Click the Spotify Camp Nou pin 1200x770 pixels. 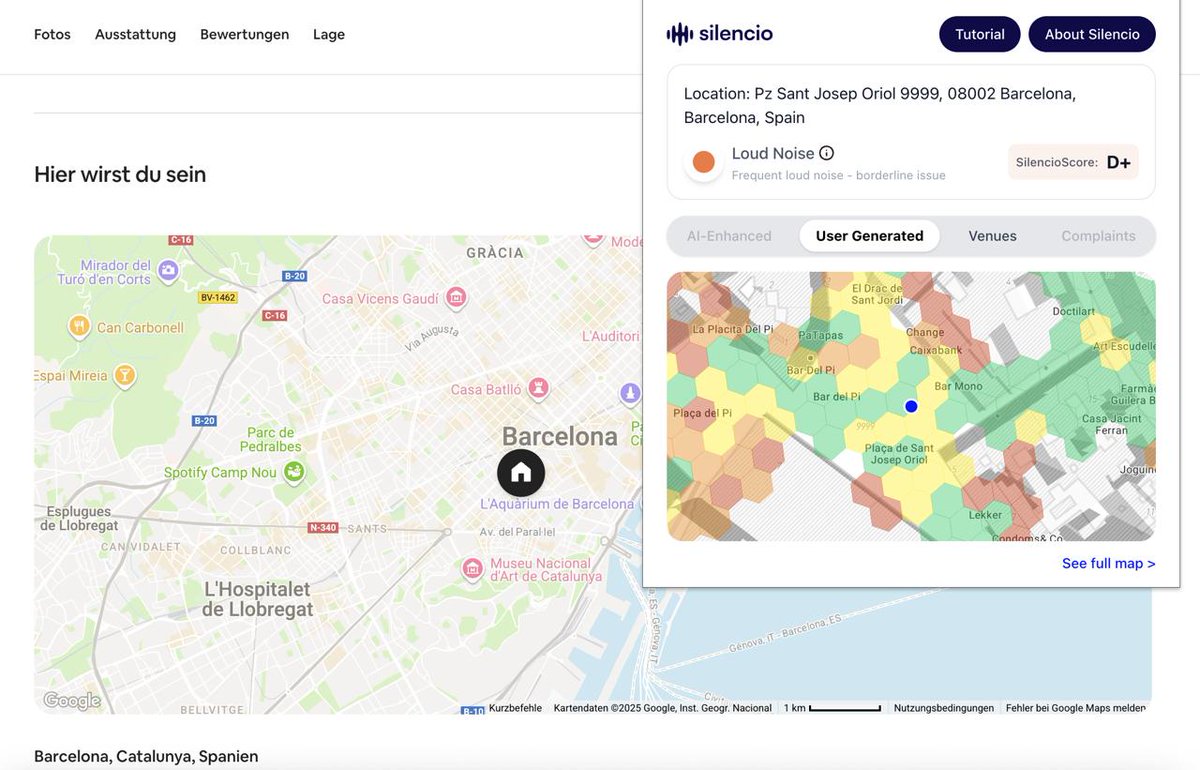tap(293, 472)
